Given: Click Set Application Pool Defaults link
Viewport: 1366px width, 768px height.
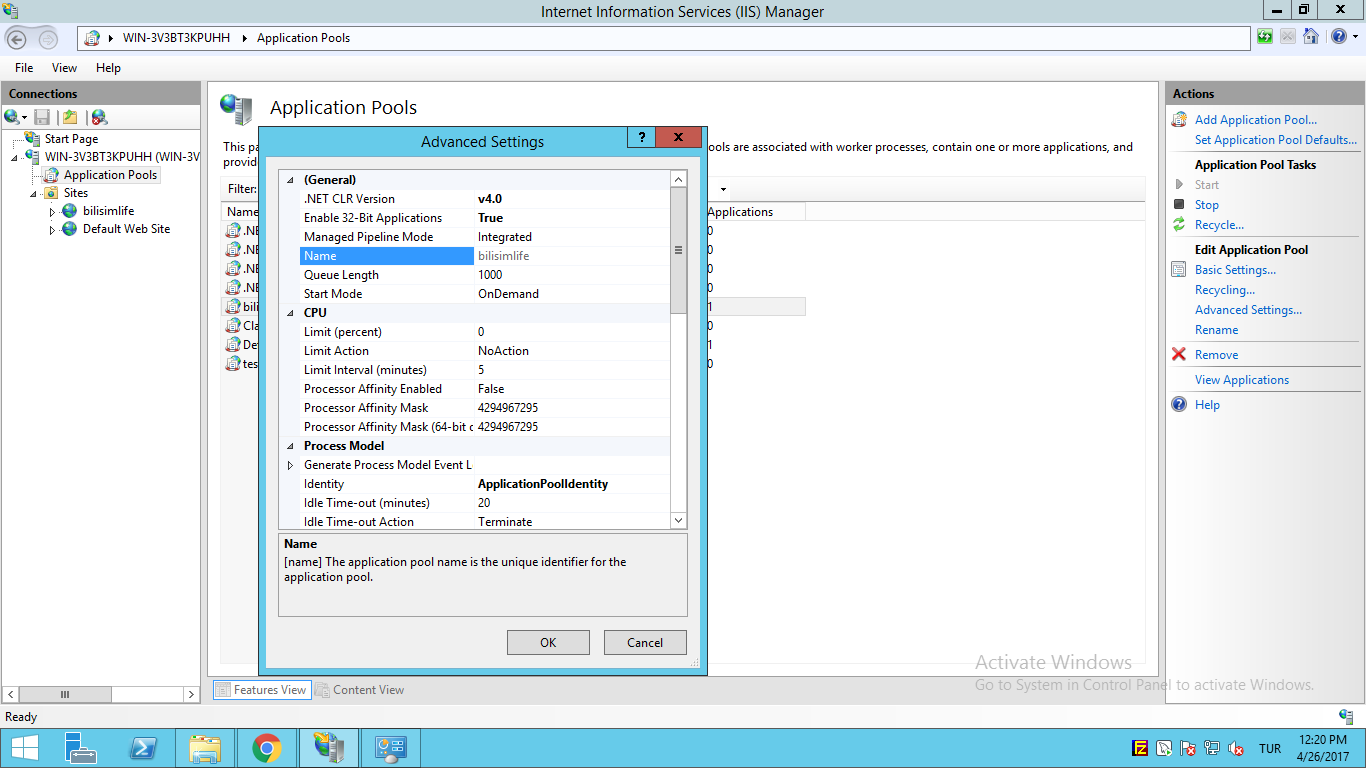Looking at the screenshot, I should 1276,140.
